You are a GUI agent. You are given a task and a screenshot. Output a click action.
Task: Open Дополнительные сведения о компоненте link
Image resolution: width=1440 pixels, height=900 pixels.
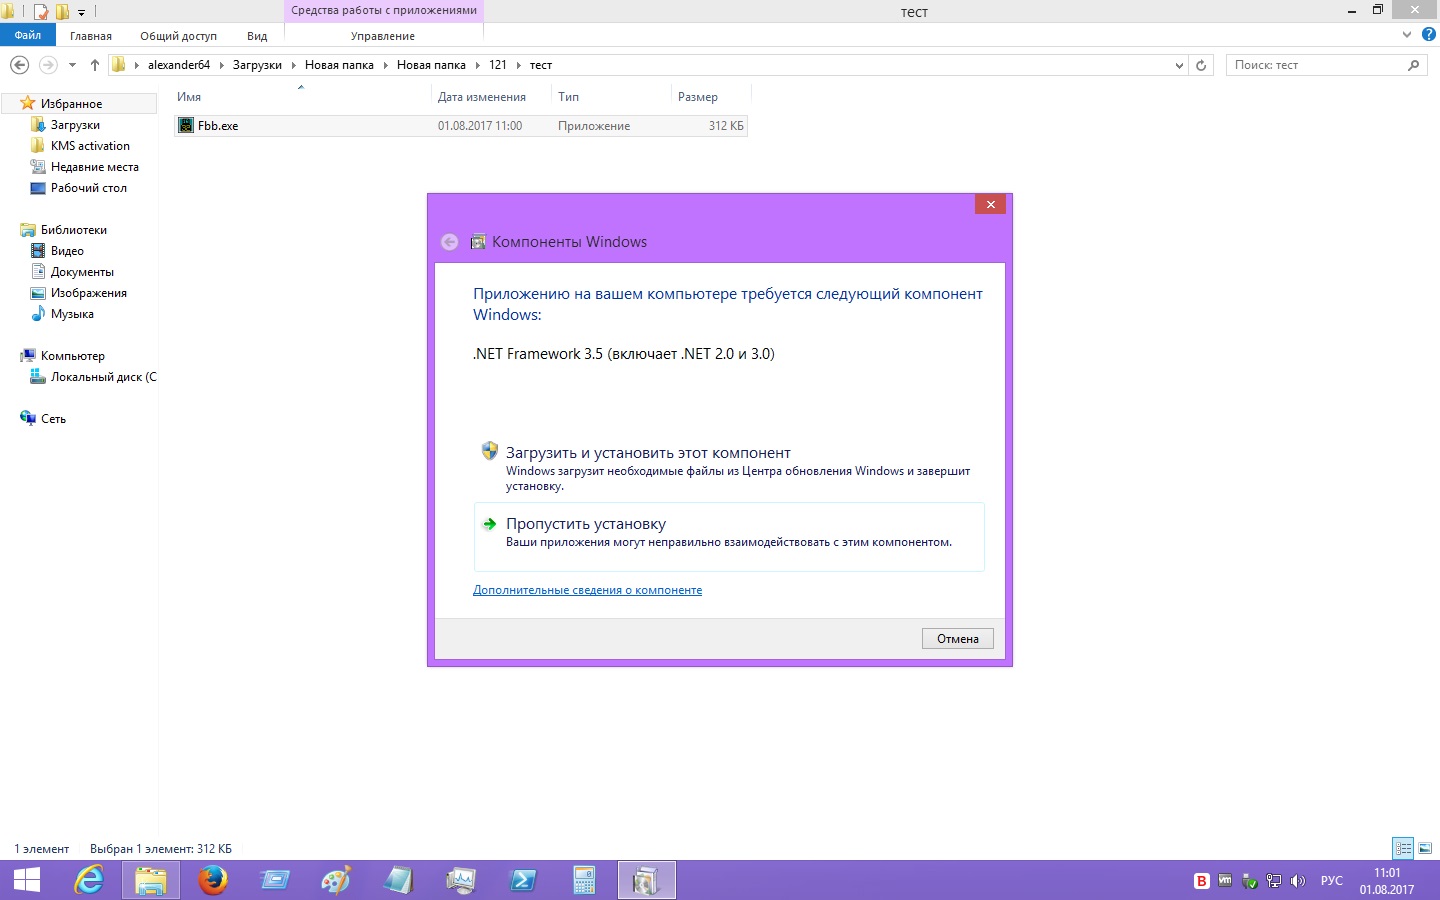pos(587,590)
